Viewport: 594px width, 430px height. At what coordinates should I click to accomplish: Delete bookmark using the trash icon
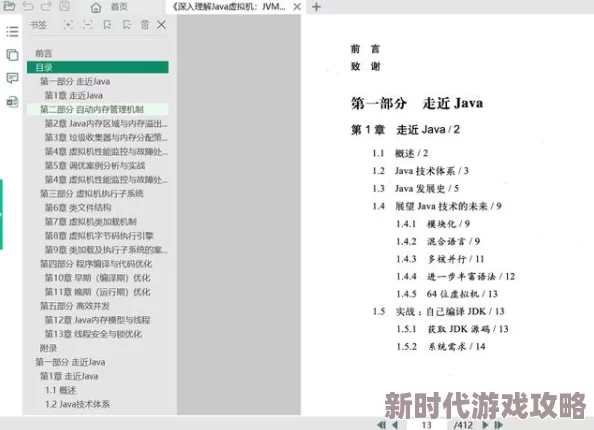[x=145, y=25]
